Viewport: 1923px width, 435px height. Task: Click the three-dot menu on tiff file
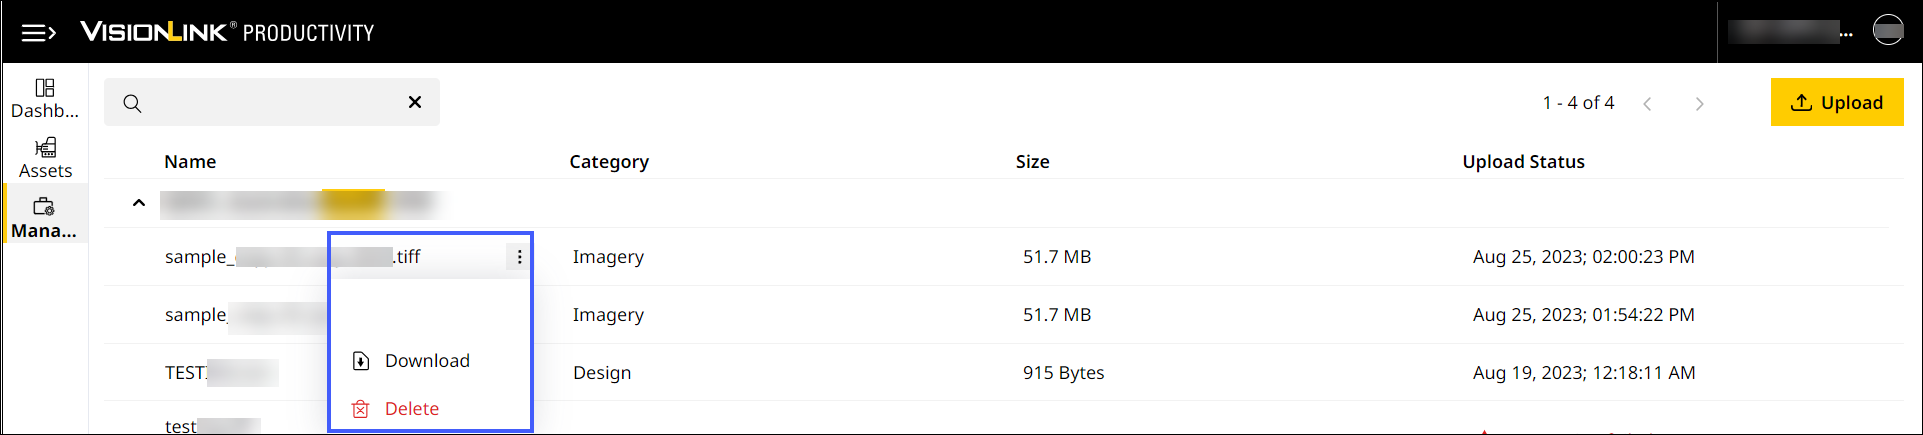pyautogui.click(x=519, y=257)
